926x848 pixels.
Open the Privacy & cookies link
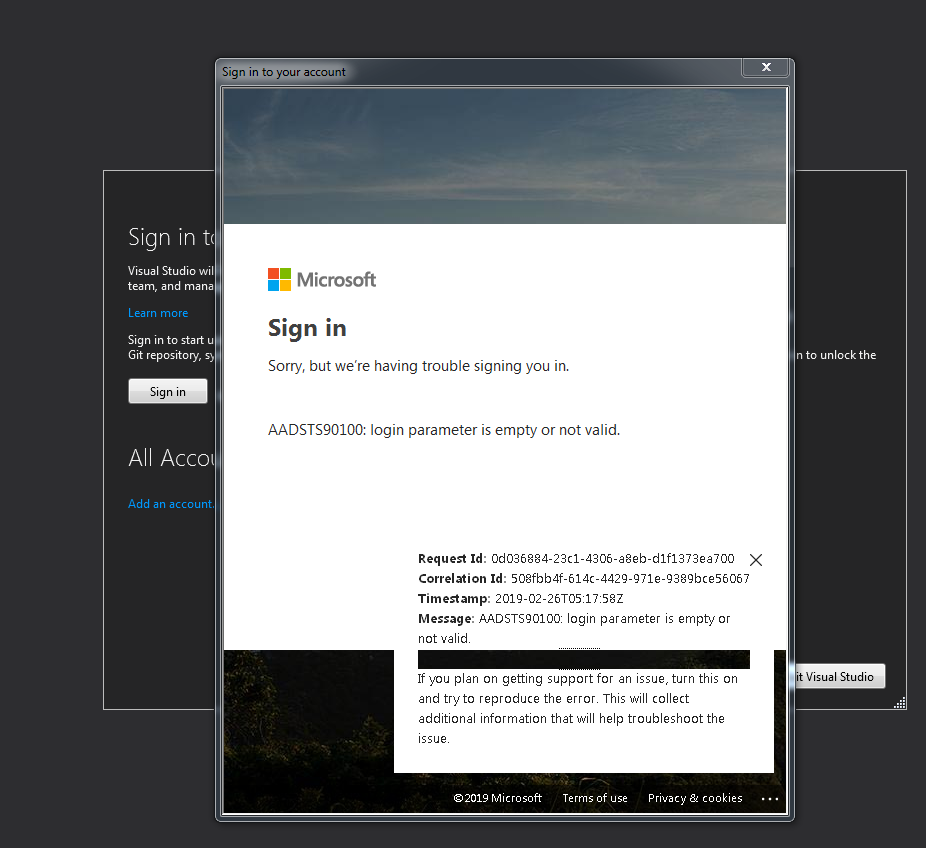coord(695,798)
